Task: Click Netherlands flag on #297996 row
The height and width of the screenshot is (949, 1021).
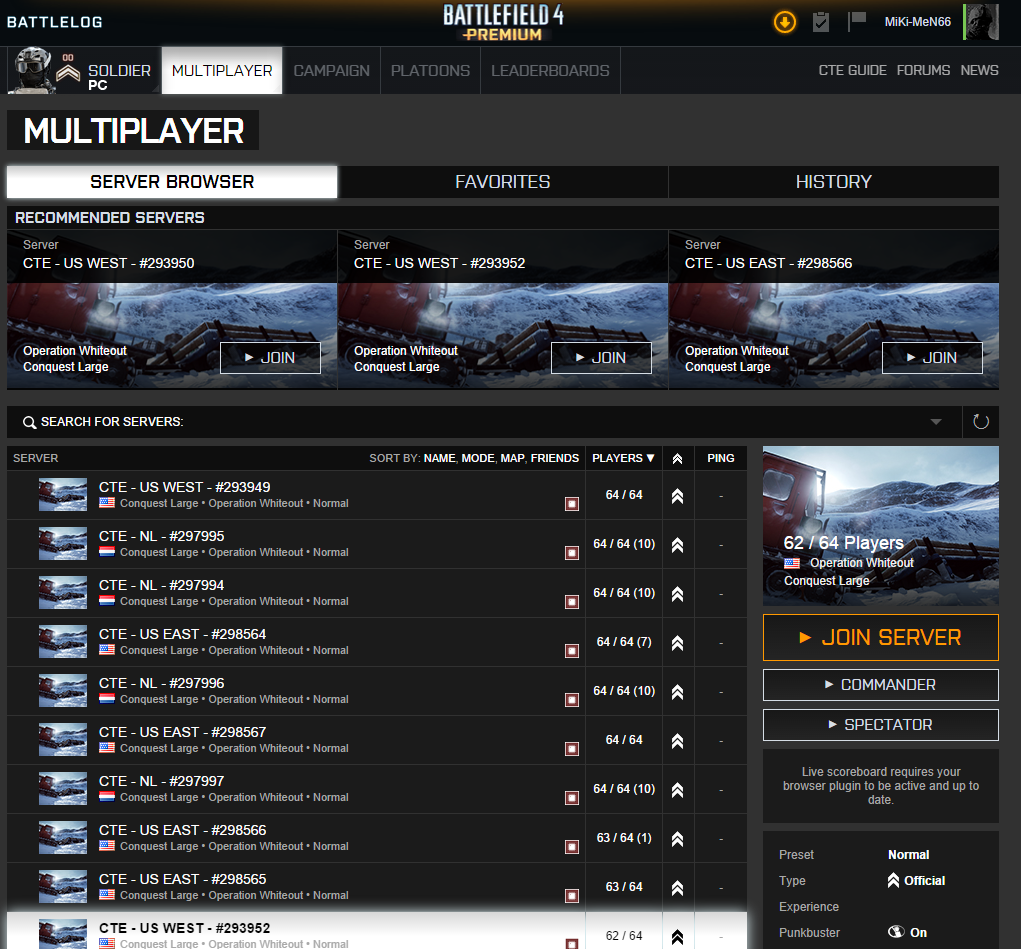Action: pos(107,699)
